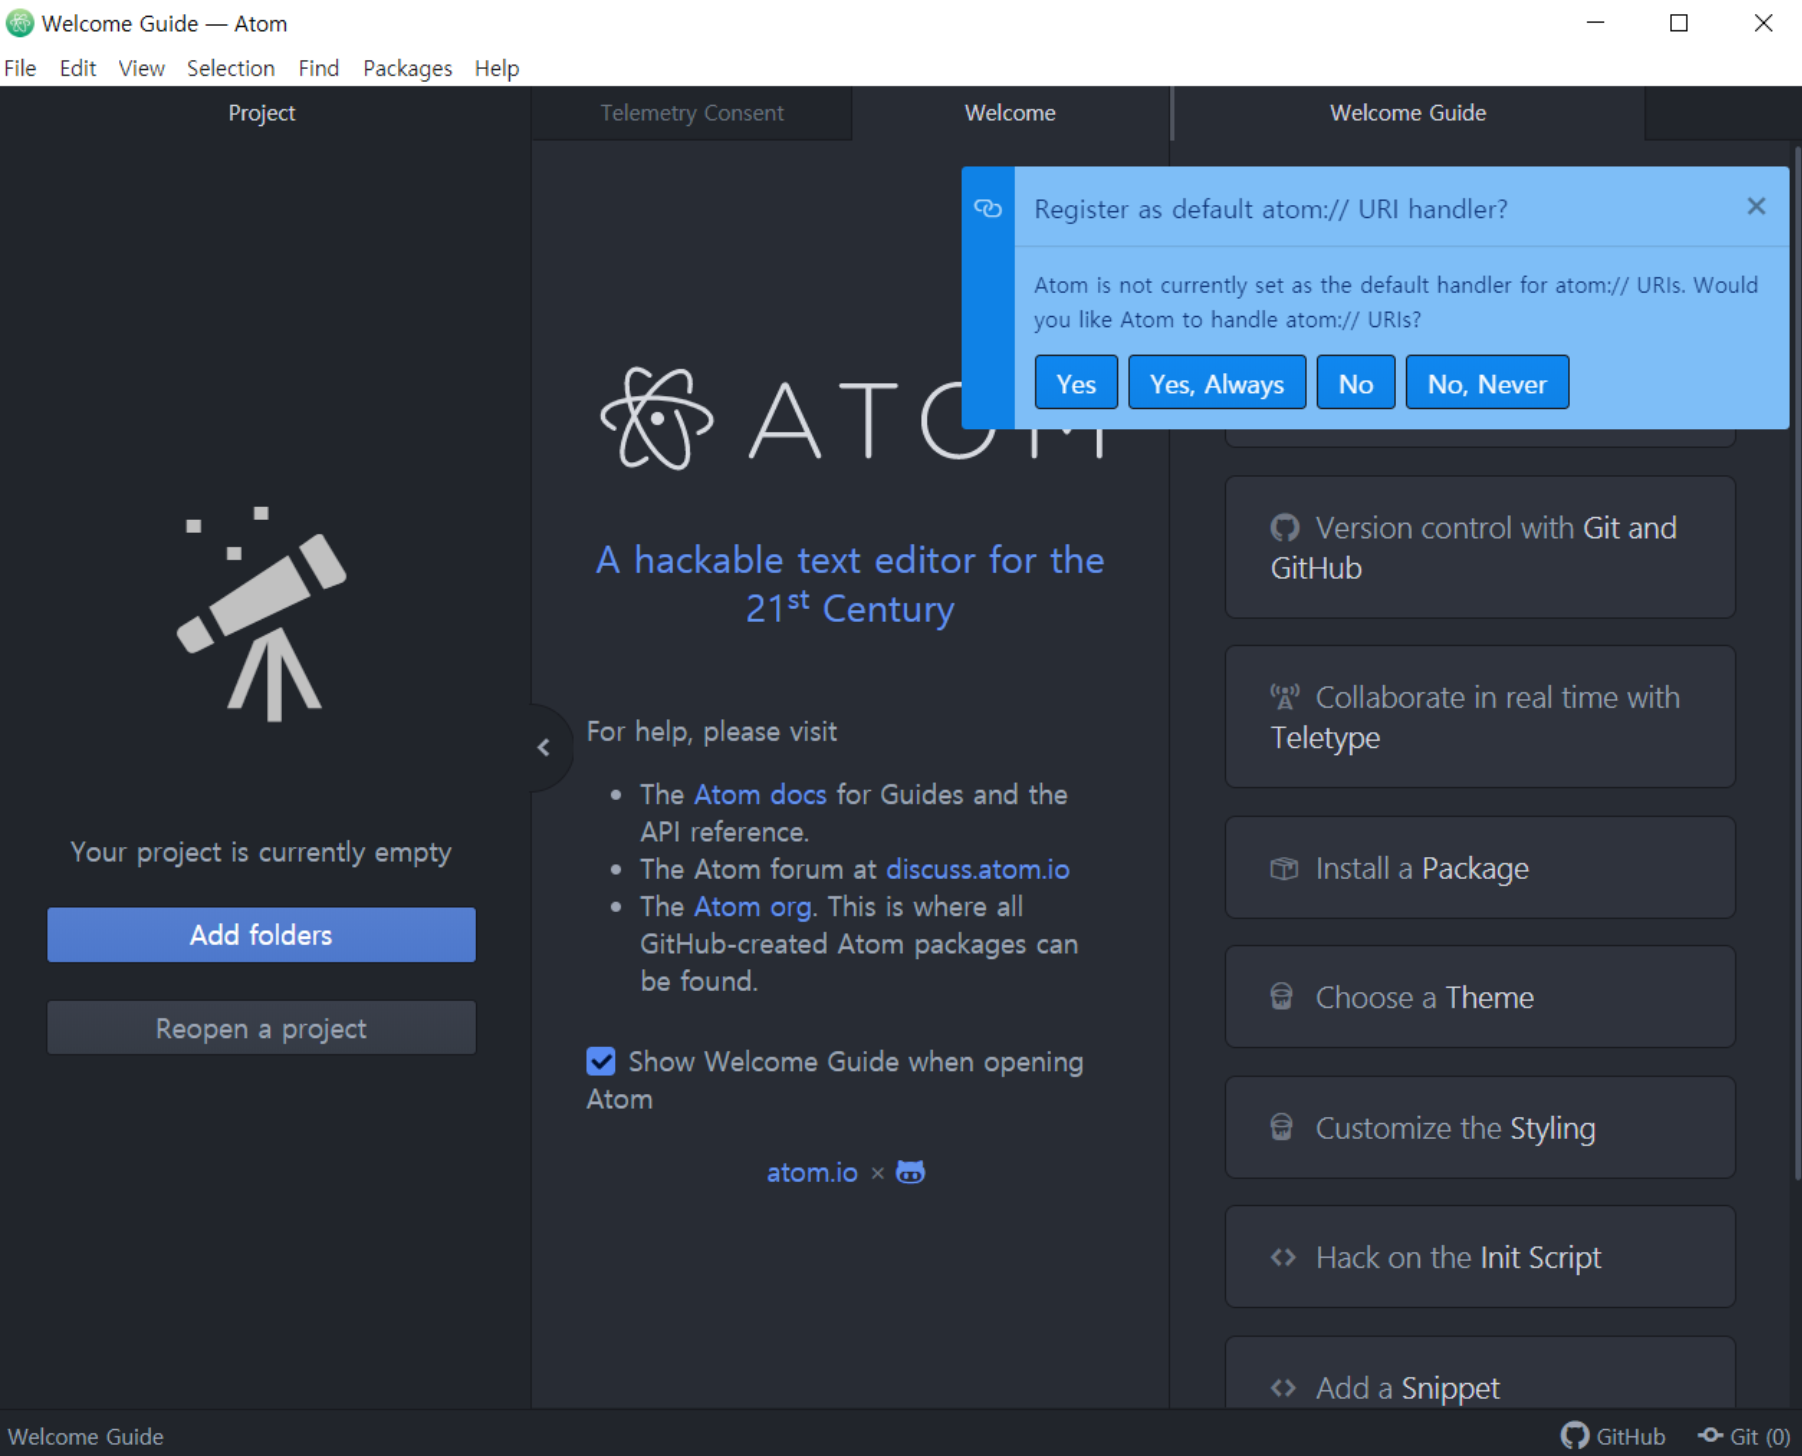Click GitHub text in the status bar

[x=1631, y=1437]
